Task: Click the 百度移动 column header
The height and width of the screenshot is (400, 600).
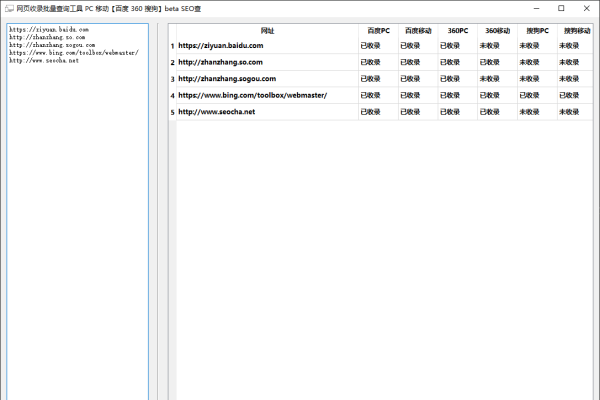Action: 418,32
